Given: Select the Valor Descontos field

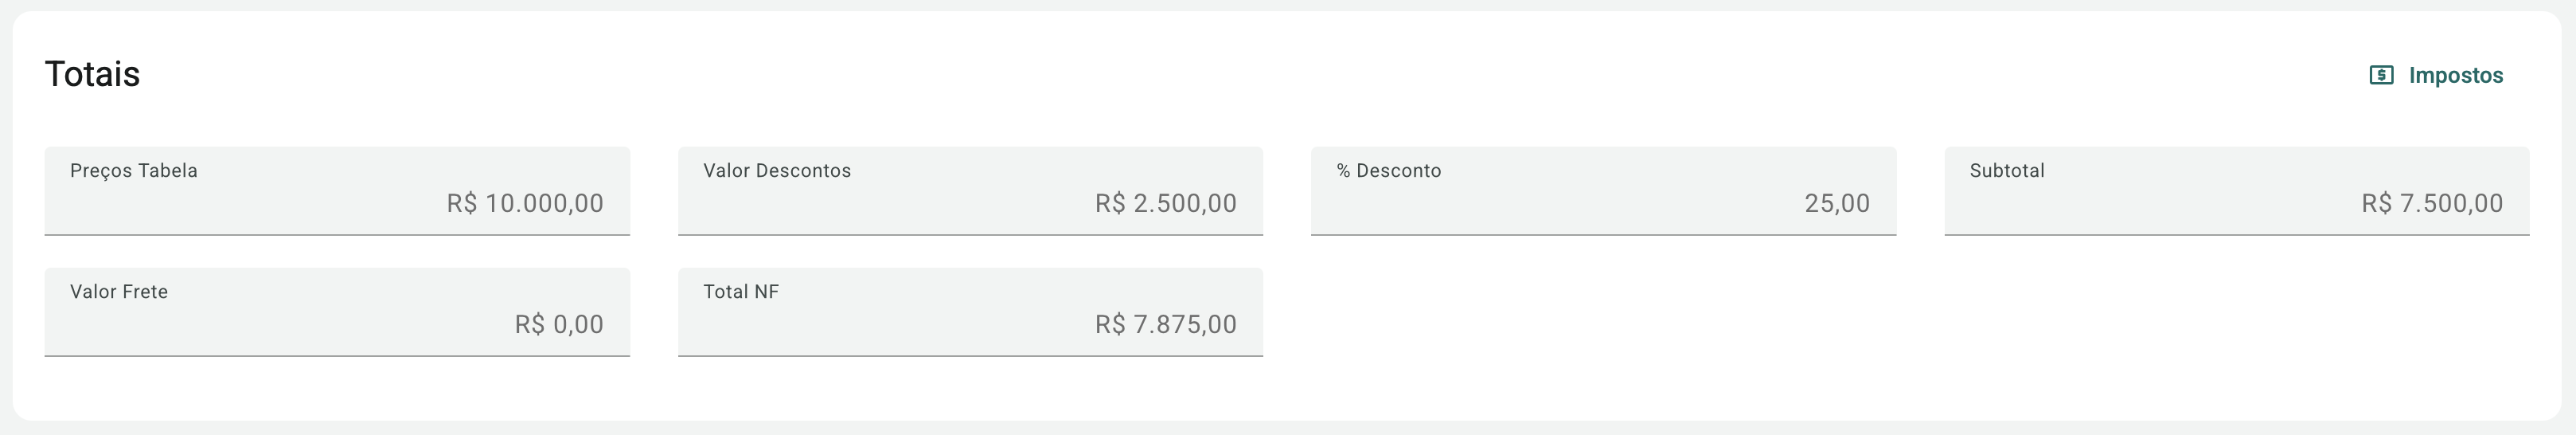Looking at the screenshot, I should coord(970,190).
